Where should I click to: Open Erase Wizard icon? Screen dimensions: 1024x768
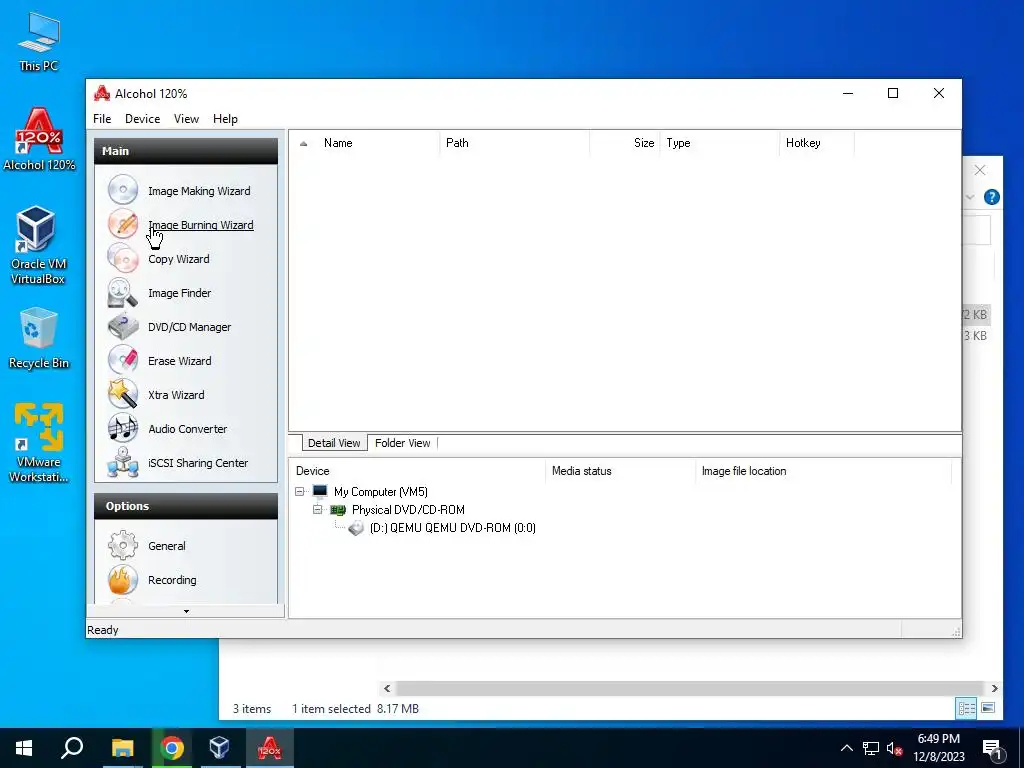point(123,360)
